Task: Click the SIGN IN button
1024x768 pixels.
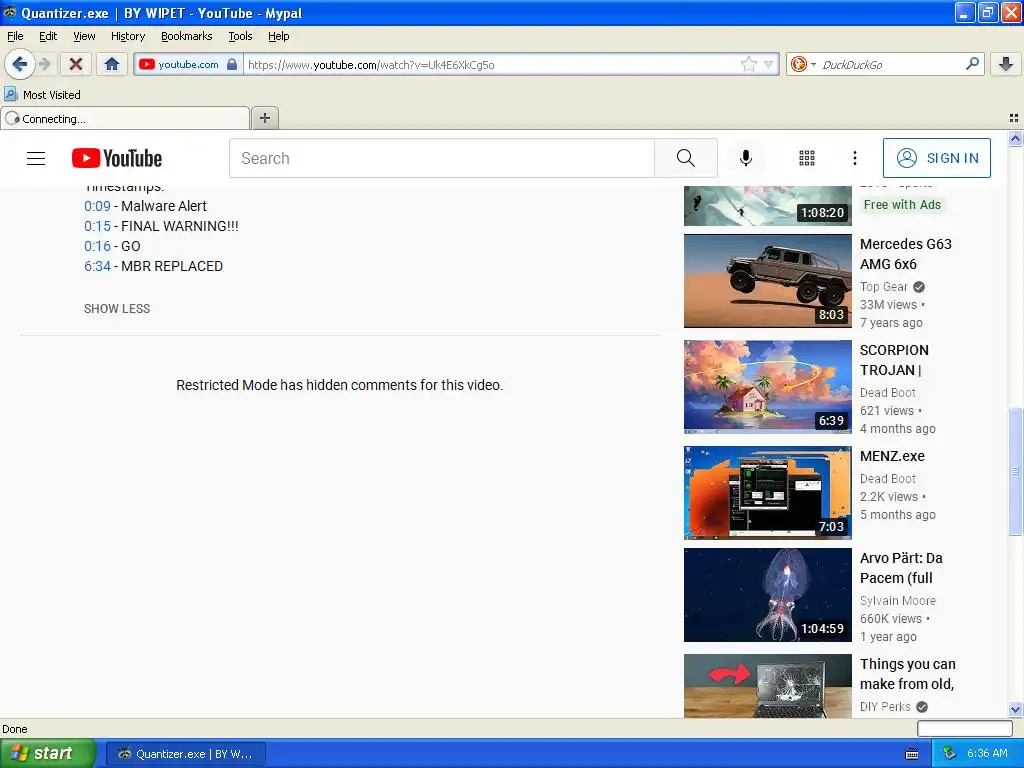Action: (936, 158)
